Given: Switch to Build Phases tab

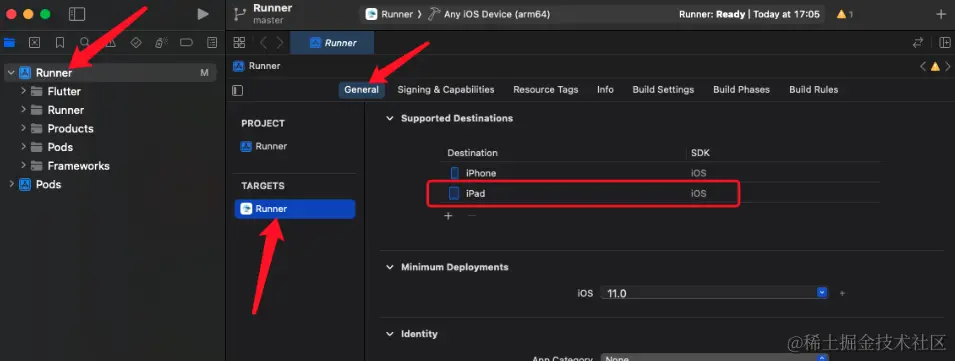Looking at the screenshot, I should 741,89.
